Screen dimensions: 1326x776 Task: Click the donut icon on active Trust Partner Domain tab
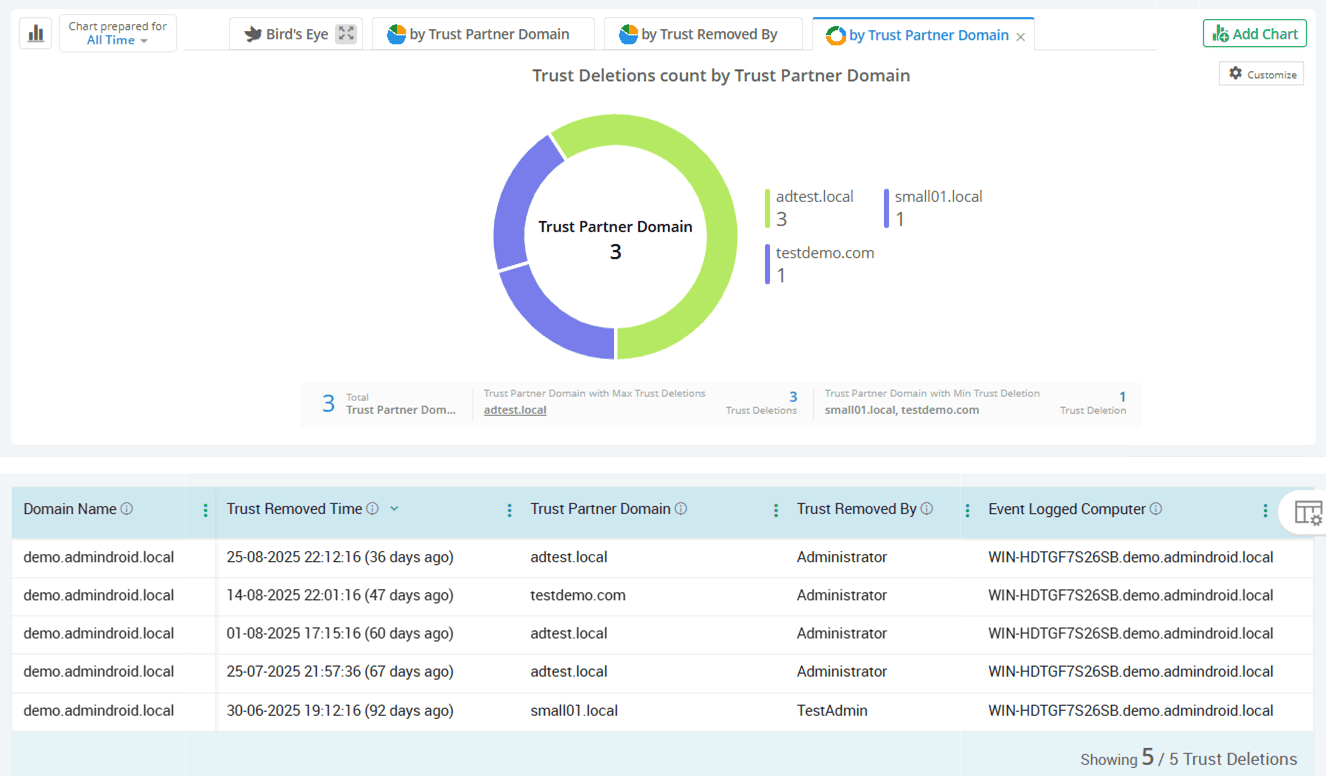(834, 34)
